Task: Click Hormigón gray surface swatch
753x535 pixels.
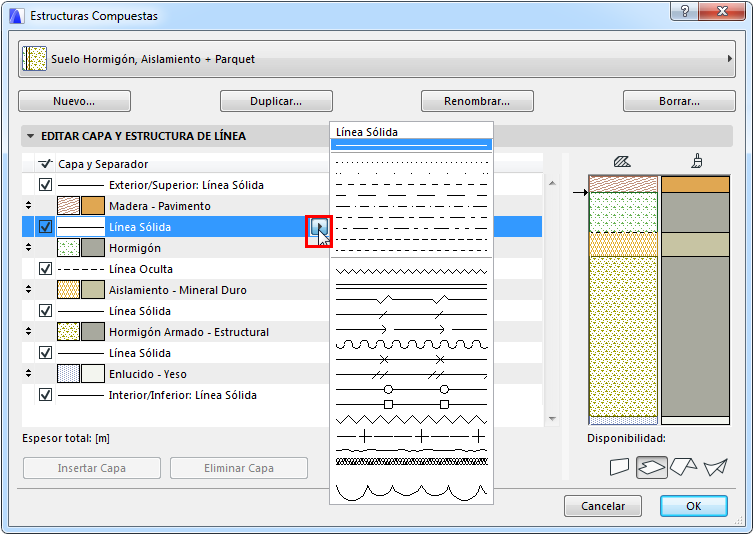Action: click(x=93, y=248)
